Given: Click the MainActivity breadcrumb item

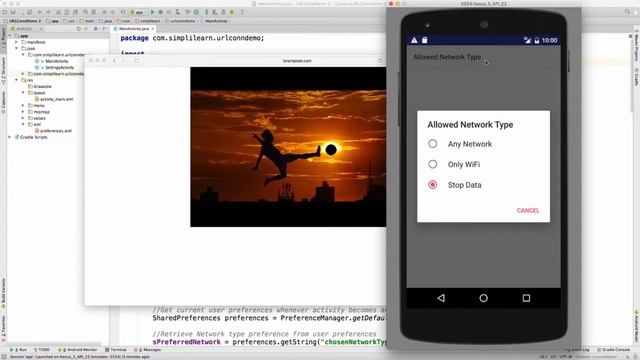Looking at the screenshot, I should click(214, 21).
